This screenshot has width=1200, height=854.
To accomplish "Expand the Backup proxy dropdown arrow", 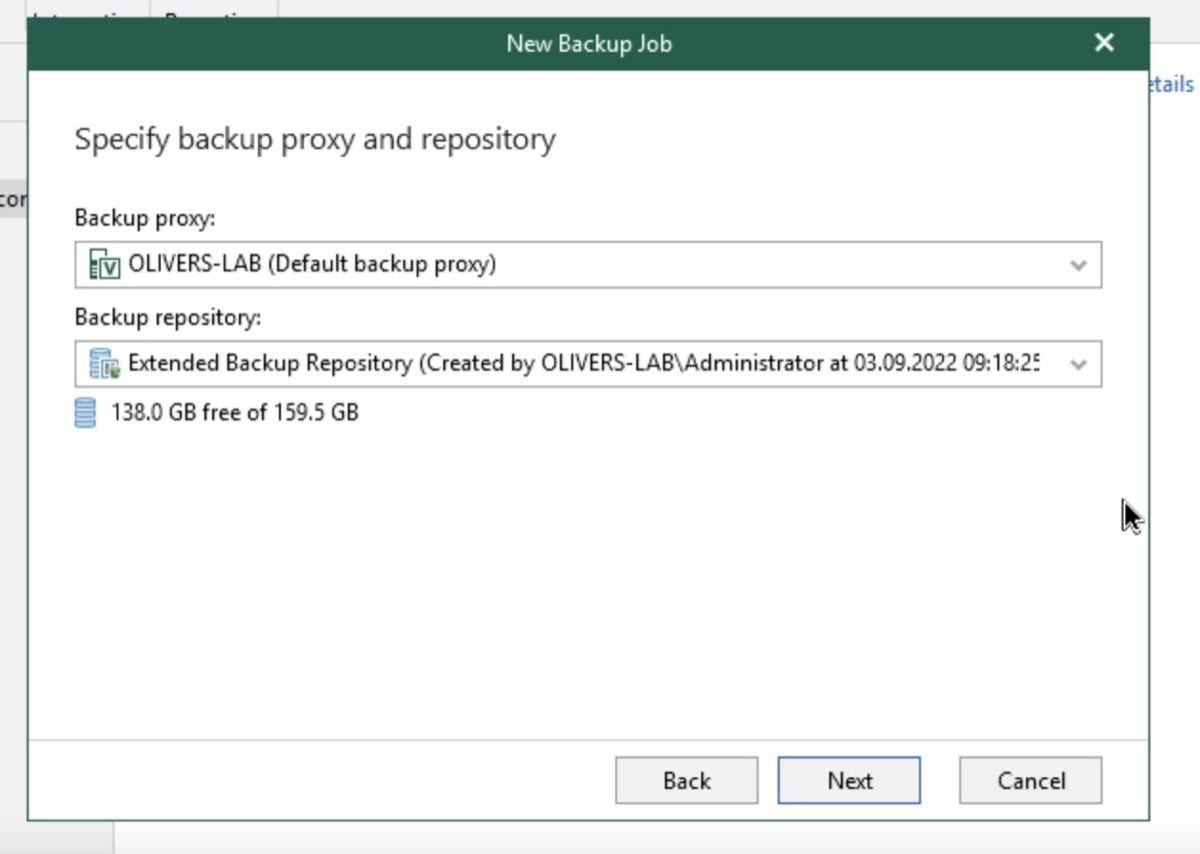I will (1078, 266).
